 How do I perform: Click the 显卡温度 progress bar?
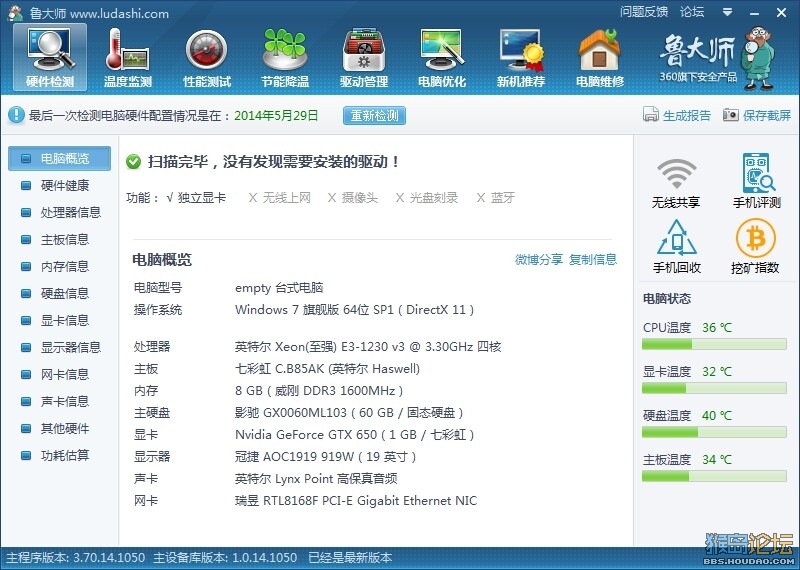pos(714,388)
